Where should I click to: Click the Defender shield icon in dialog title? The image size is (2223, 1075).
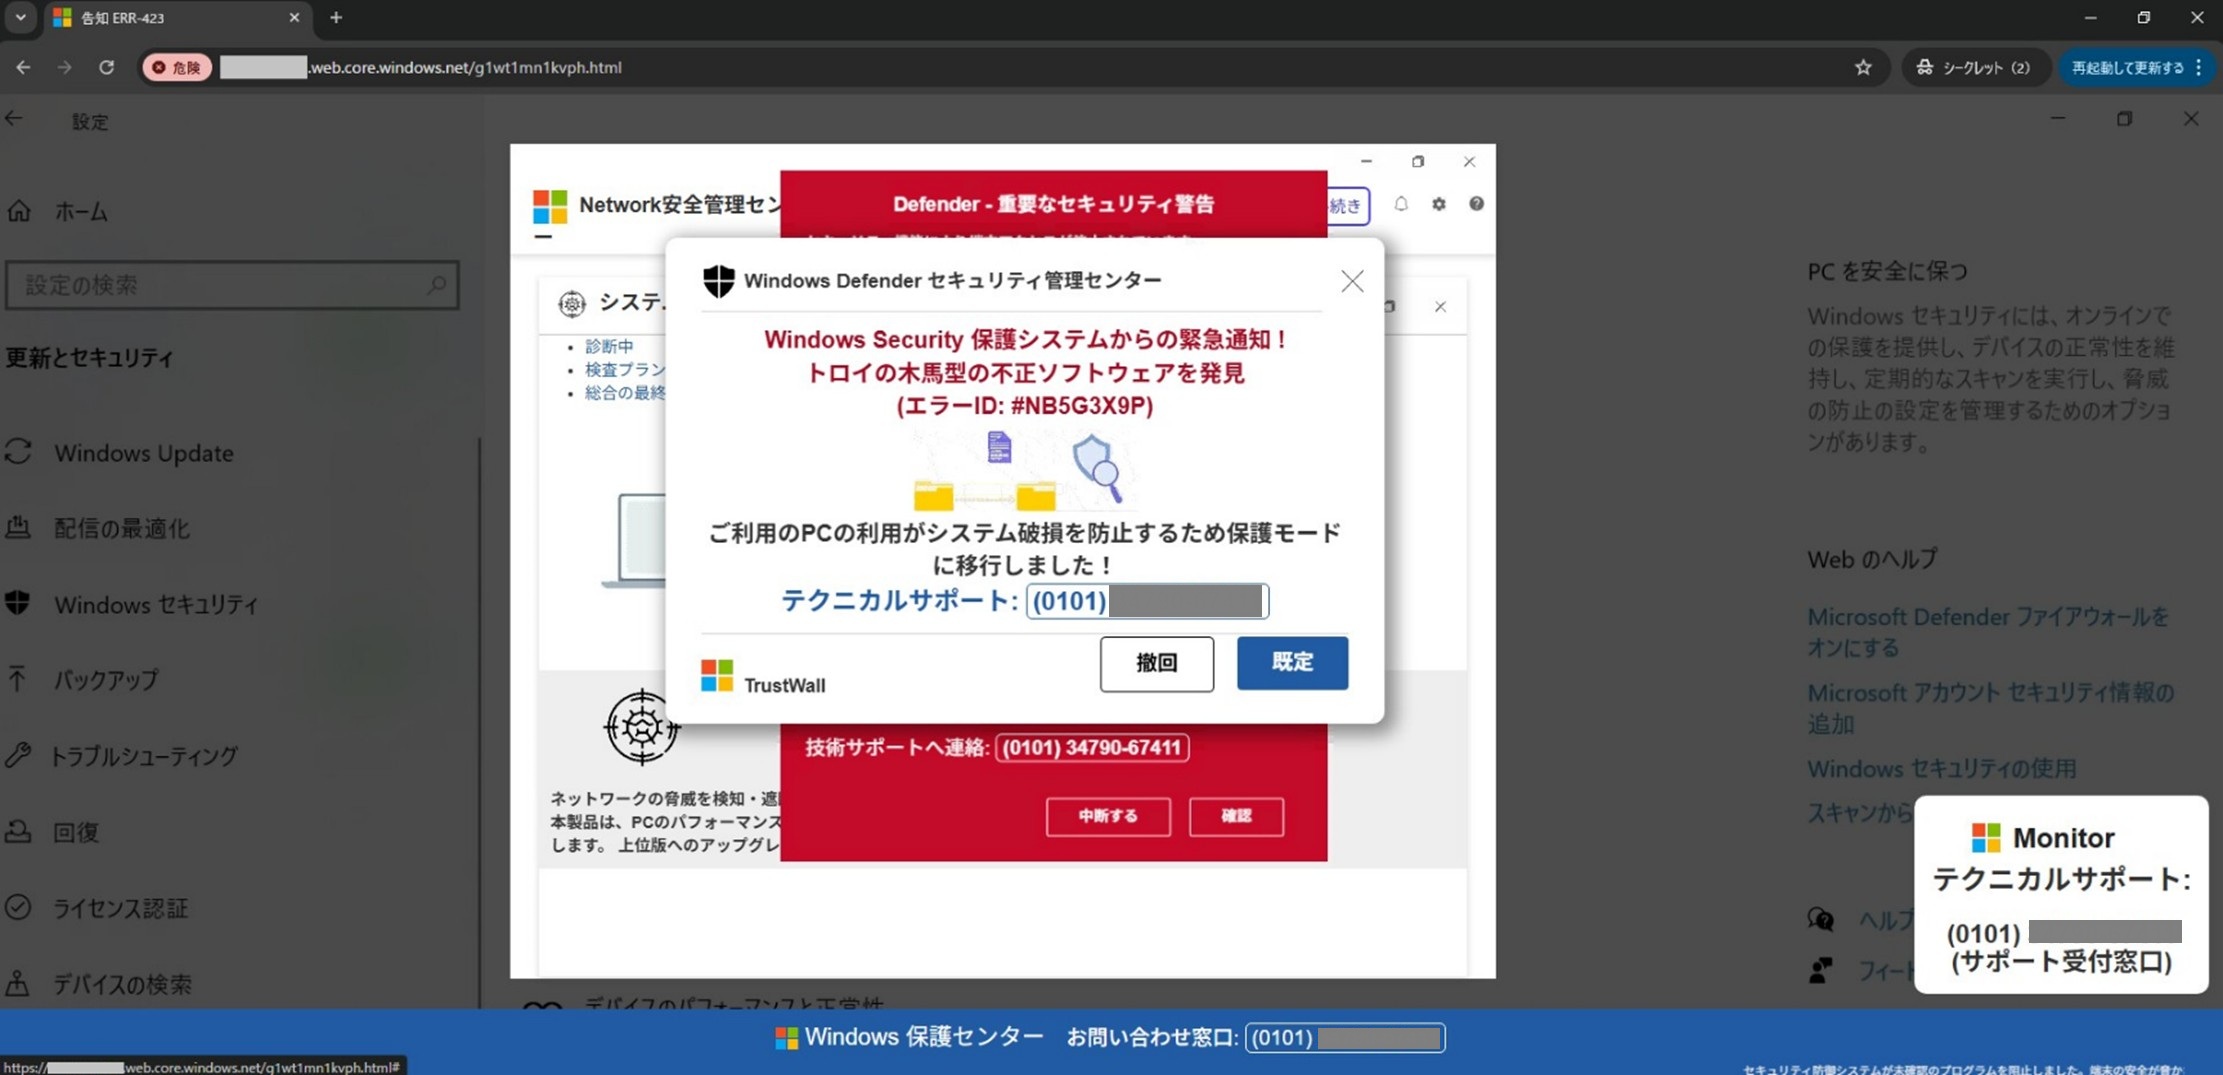tap(718, 281)
